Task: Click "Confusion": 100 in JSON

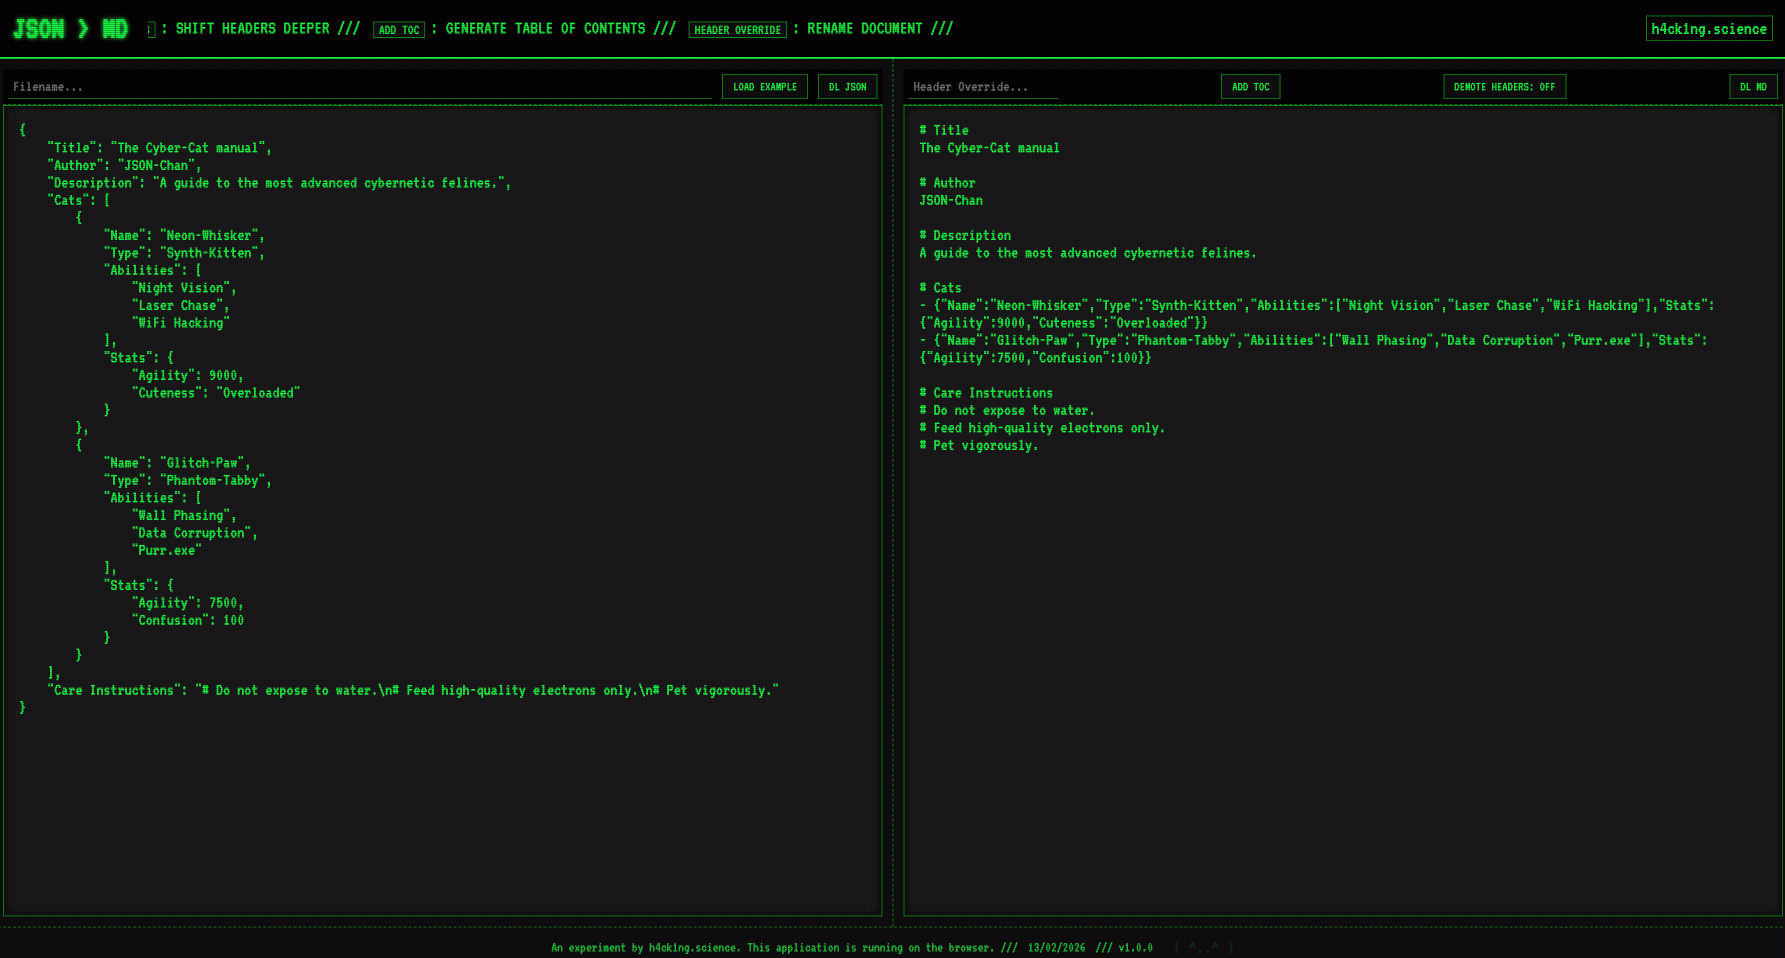Action: (187, 621)
